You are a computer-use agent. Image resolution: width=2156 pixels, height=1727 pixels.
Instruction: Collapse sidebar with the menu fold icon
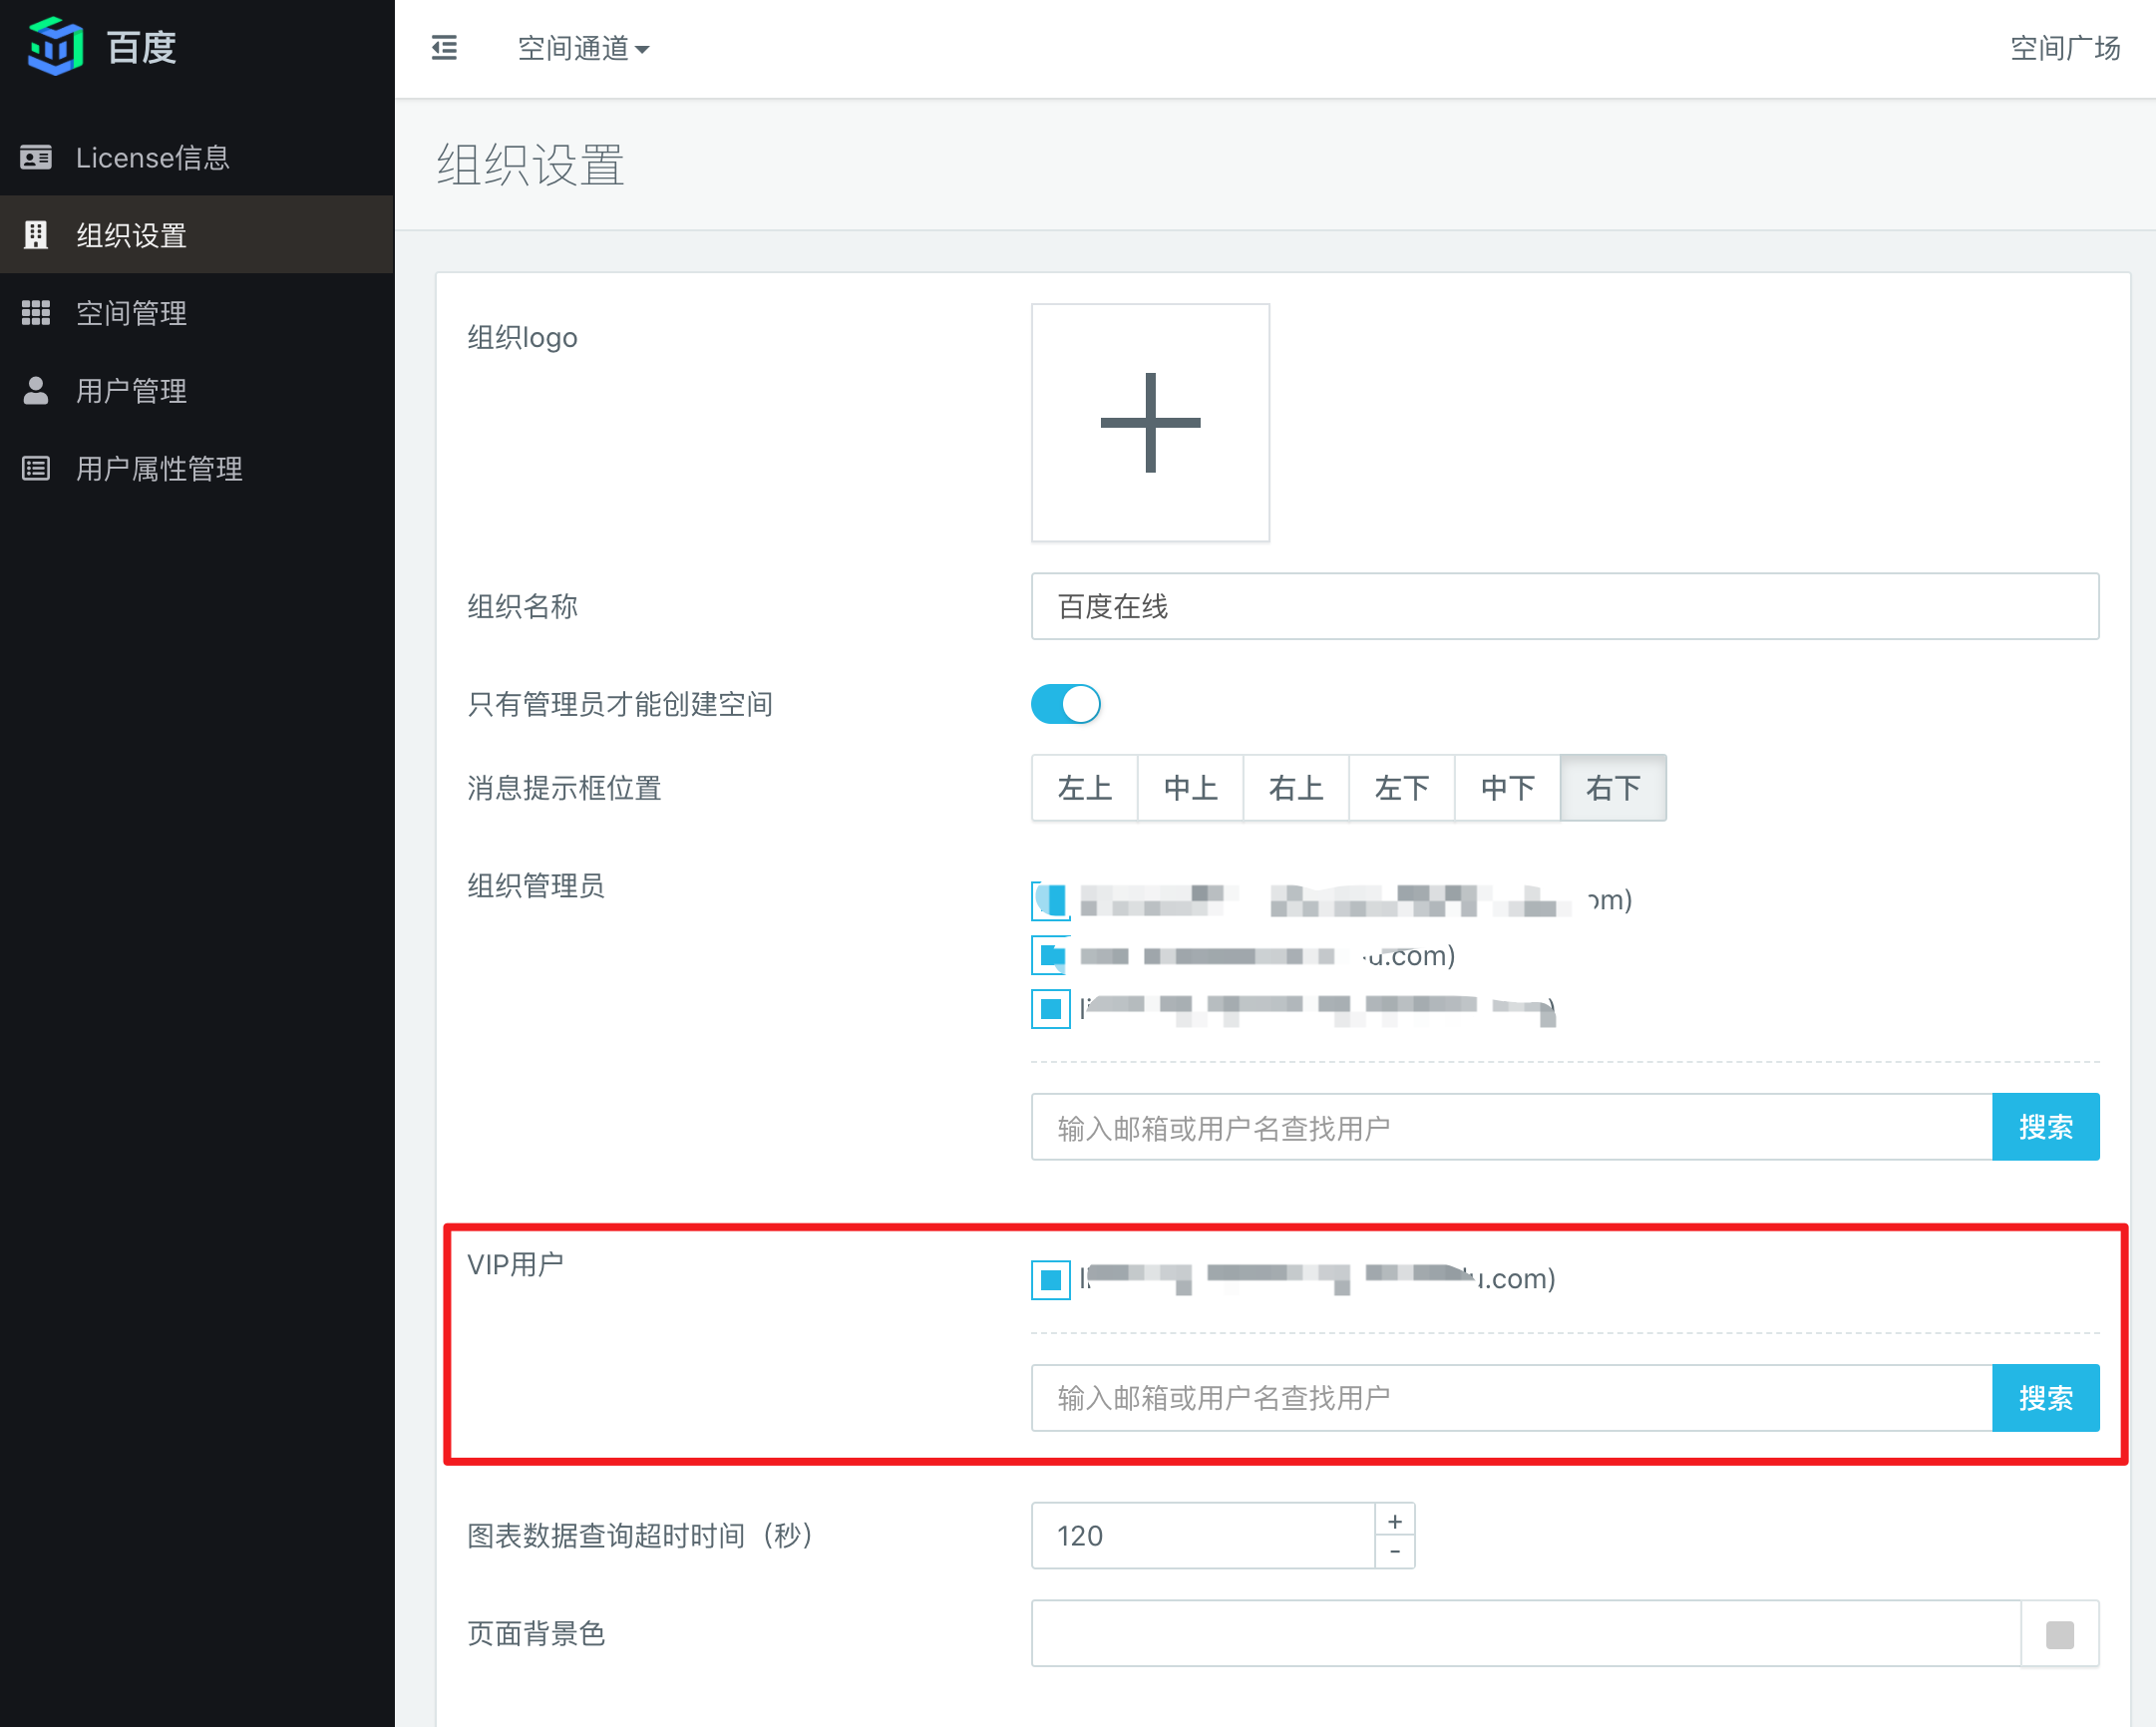[444, 48]
